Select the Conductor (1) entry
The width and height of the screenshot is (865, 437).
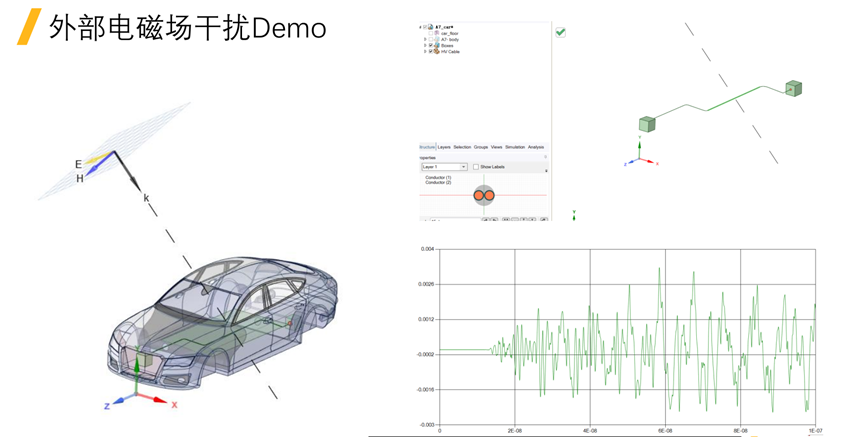[x=438, y=178]
